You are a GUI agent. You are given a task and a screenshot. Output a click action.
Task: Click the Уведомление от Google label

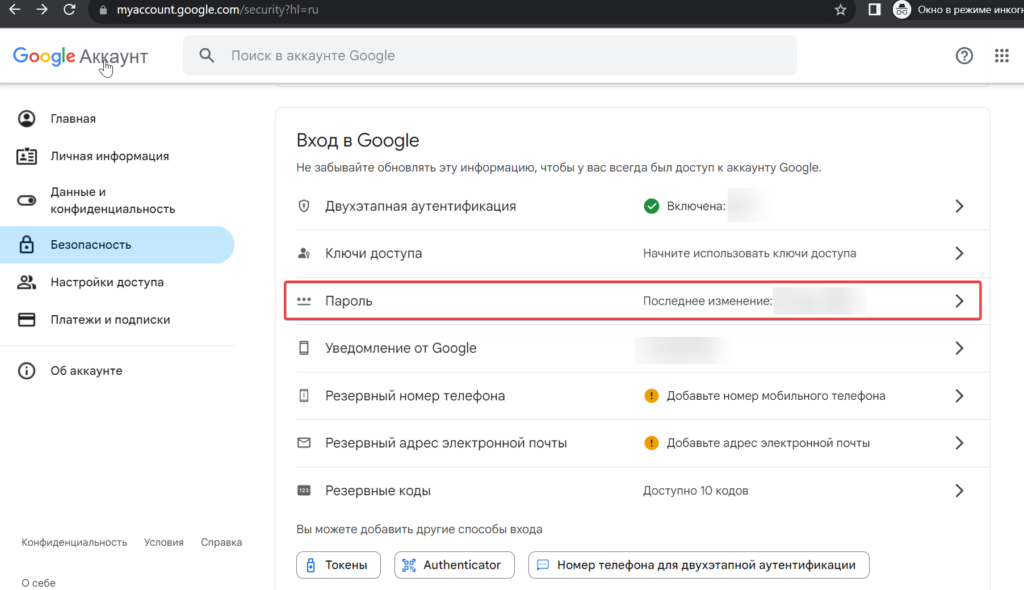click(x=401, y=348)
